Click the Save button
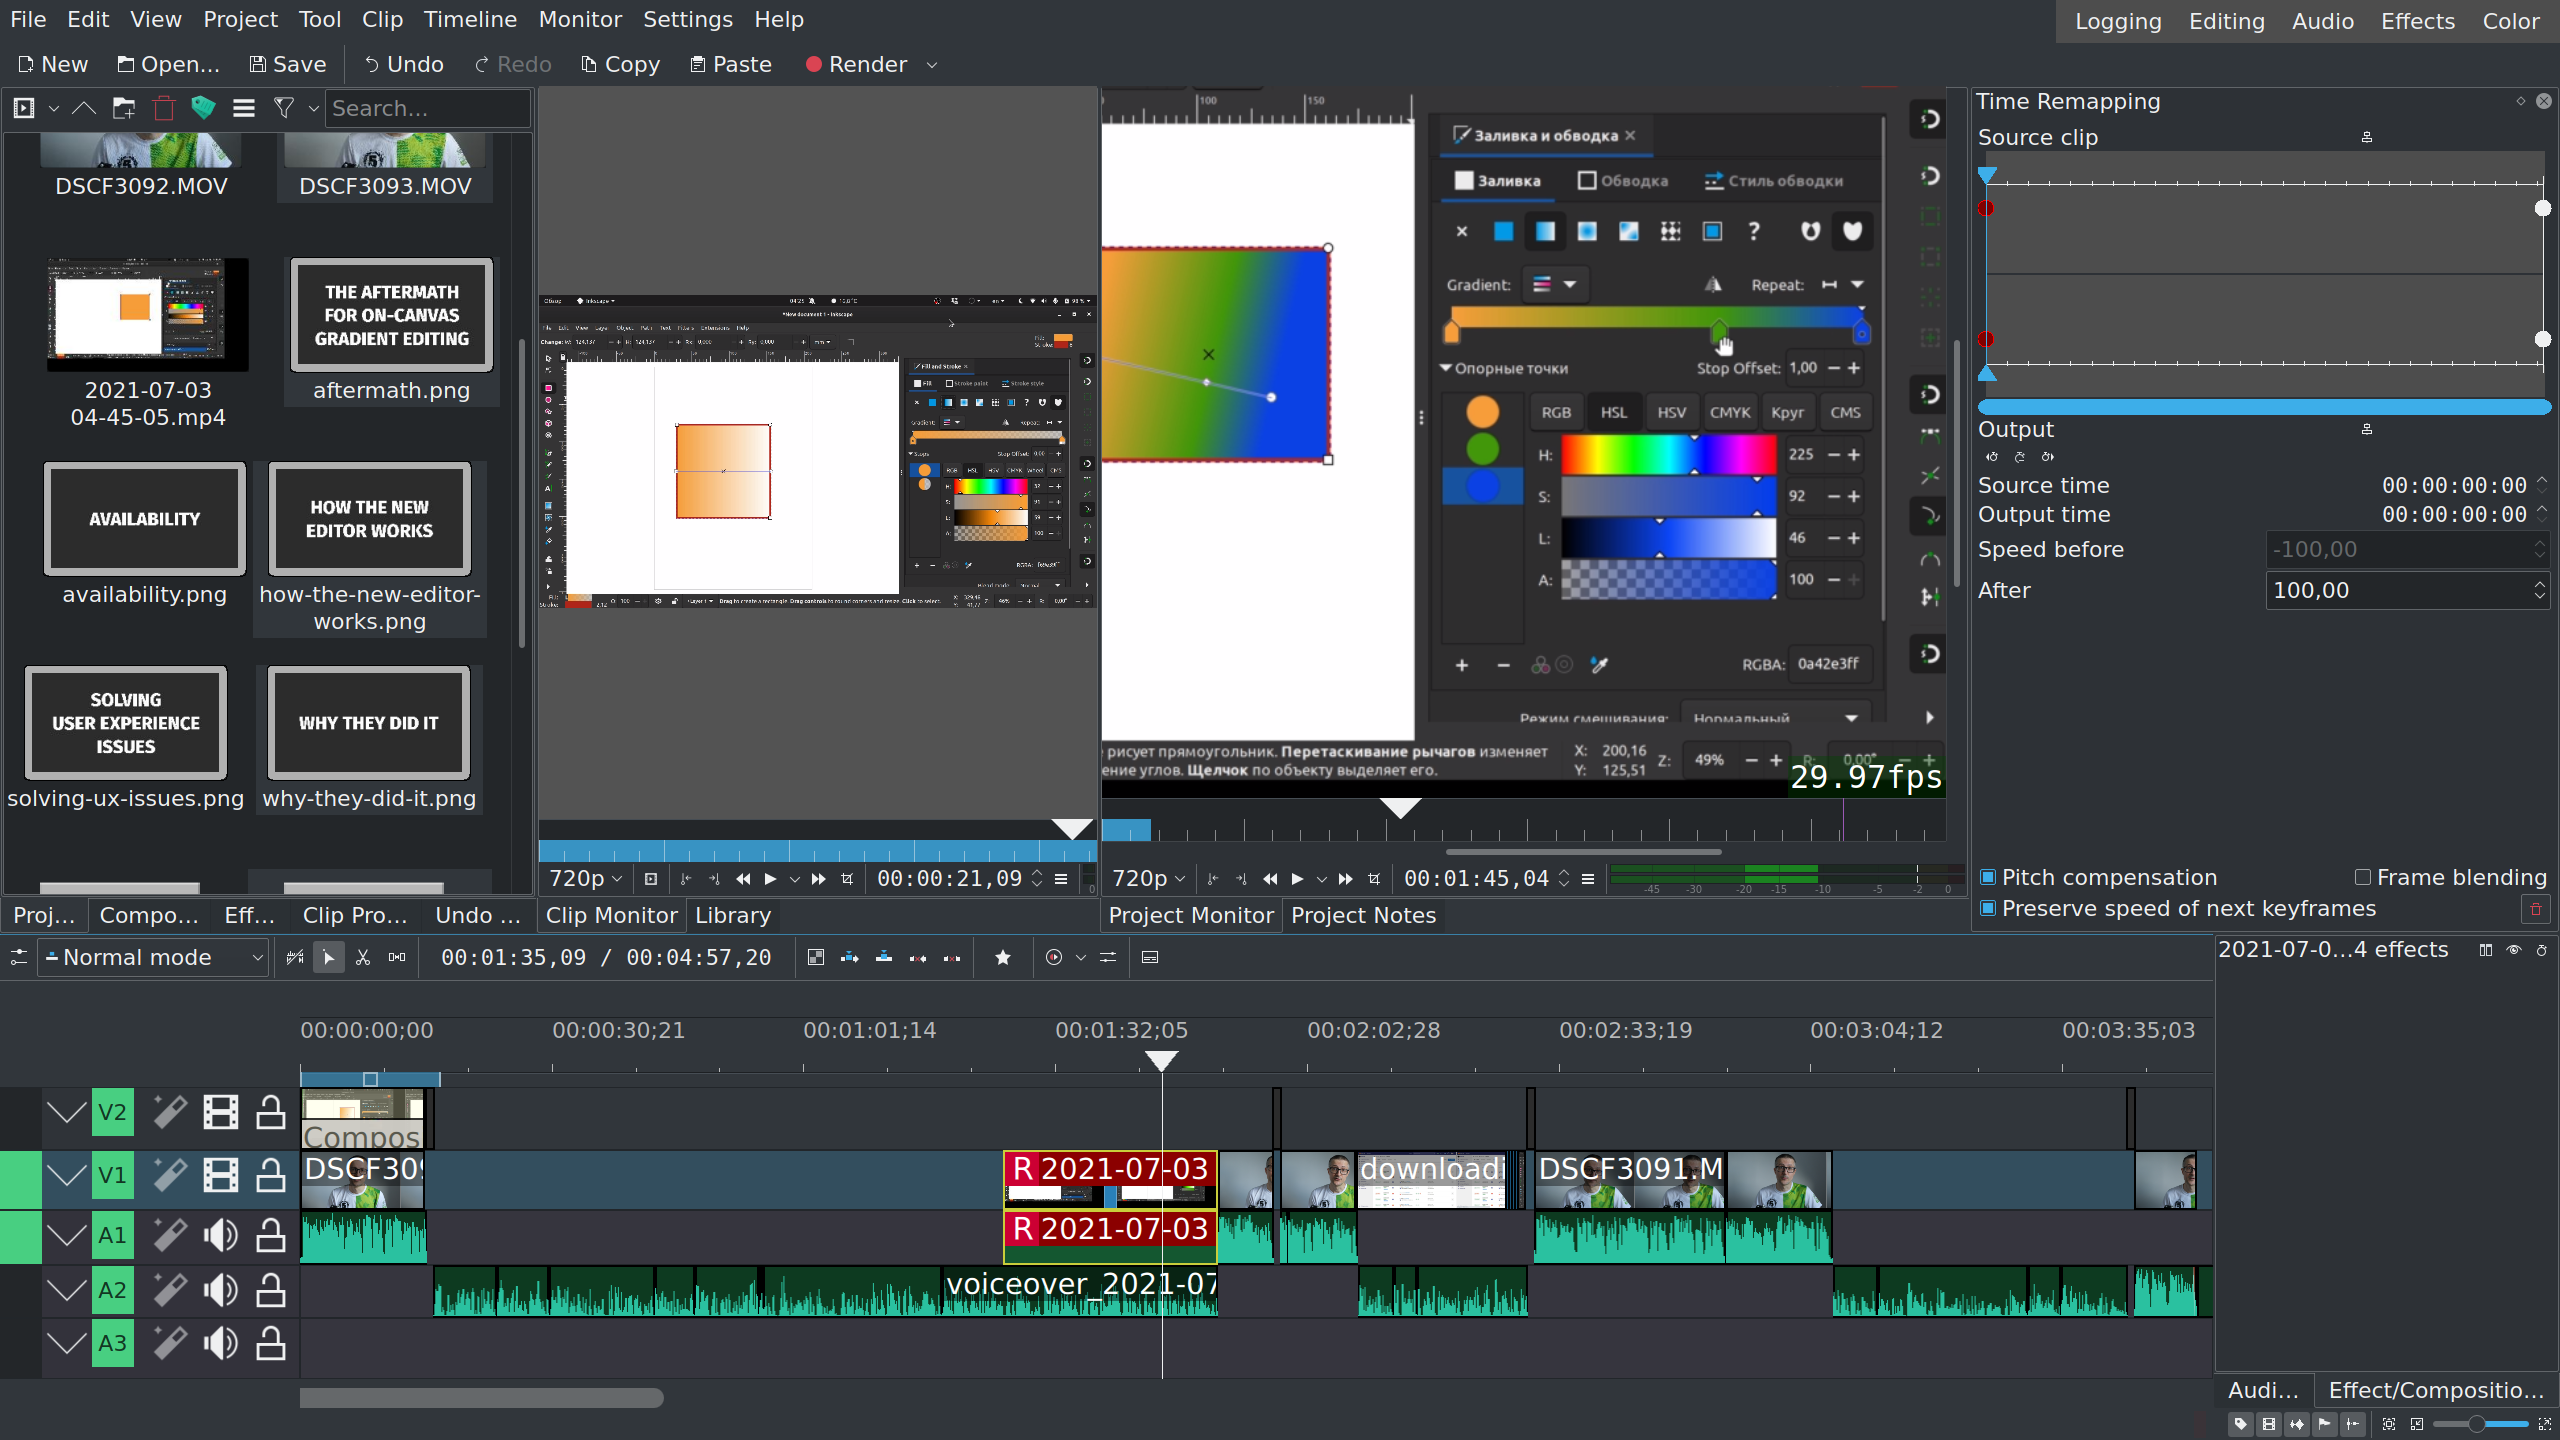 click(x=287, y=64)
